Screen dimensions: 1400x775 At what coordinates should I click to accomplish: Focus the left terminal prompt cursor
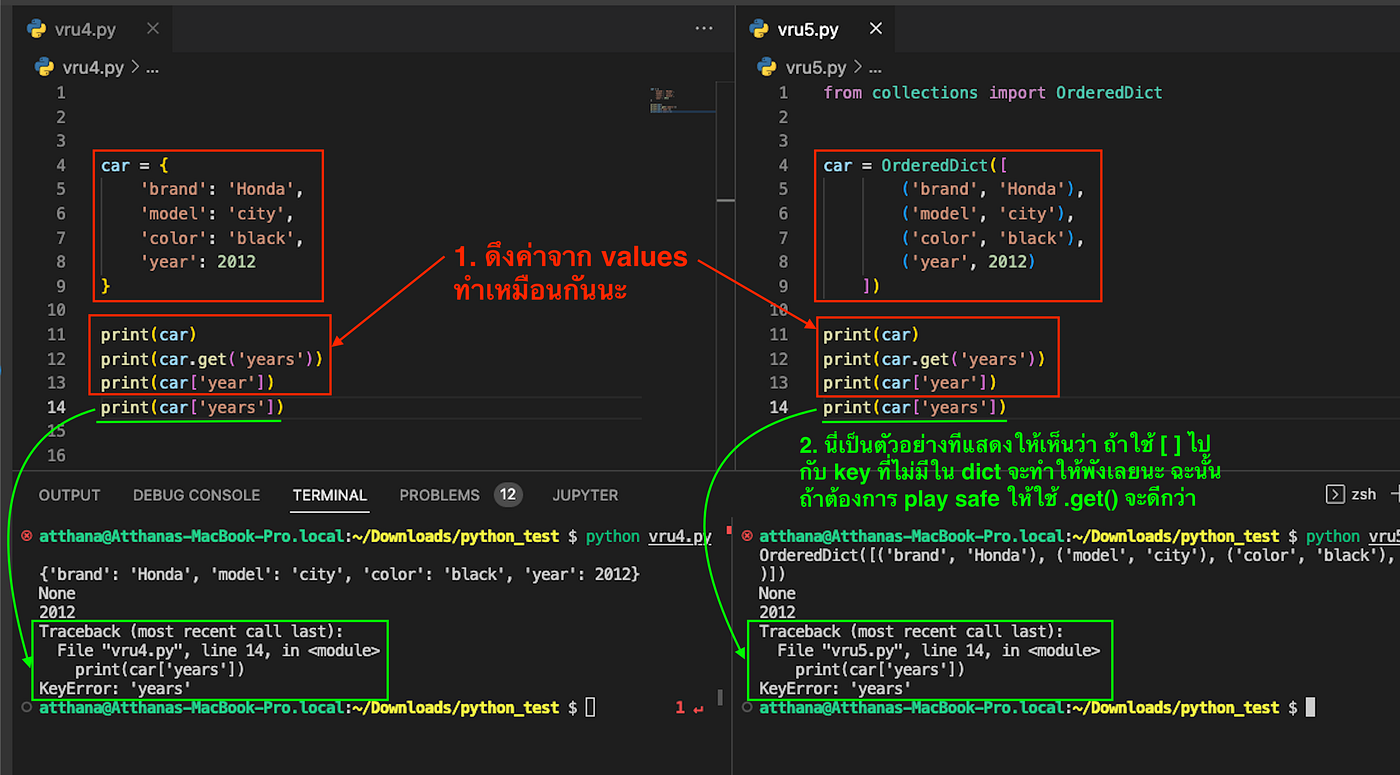pos(590,708)
